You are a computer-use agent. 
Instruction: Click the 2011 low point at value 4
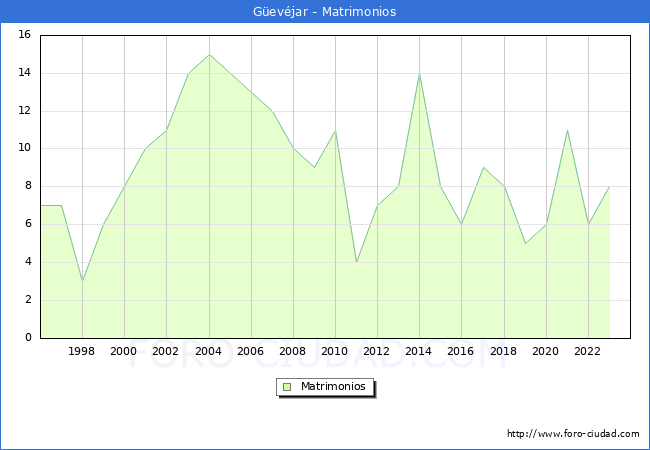click(x=357, y=262)
